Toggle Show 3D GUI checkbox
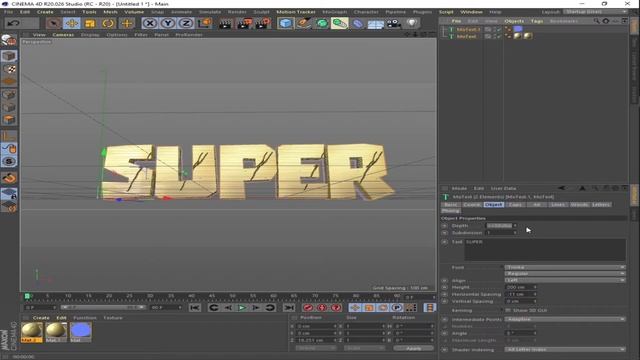 [509, 310]
